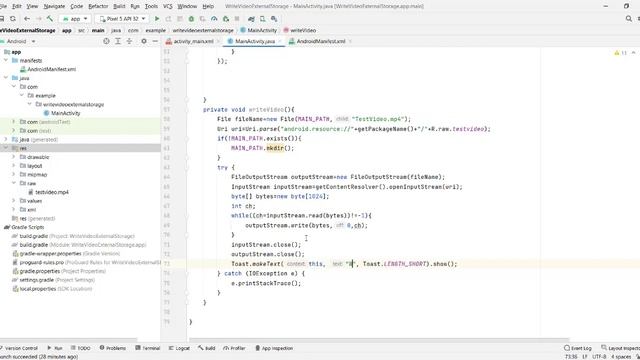The height and width of the screenshot is (360, 640).
Task: Expand the com (androidTest) package
Action: (x=13, y=122)
